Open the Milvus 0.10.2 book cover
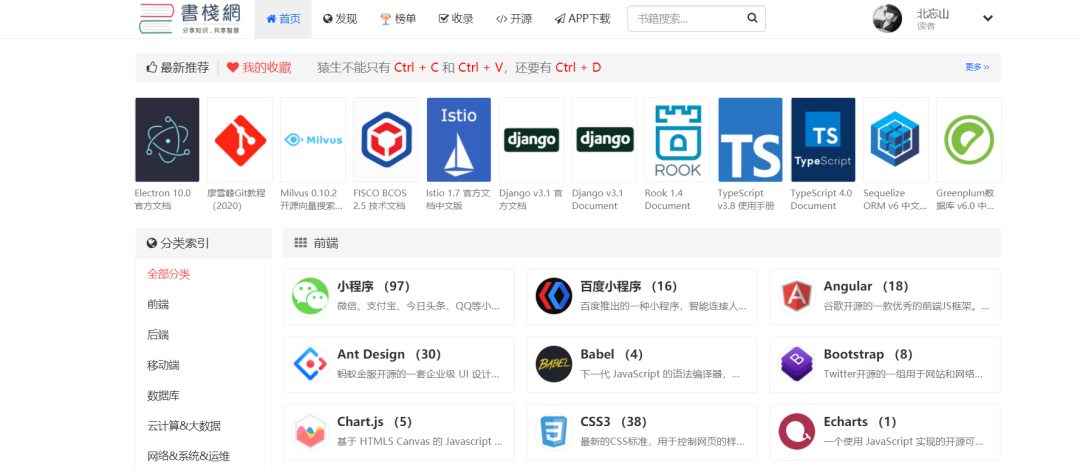The image size is (1080, 471). (313, 140)
